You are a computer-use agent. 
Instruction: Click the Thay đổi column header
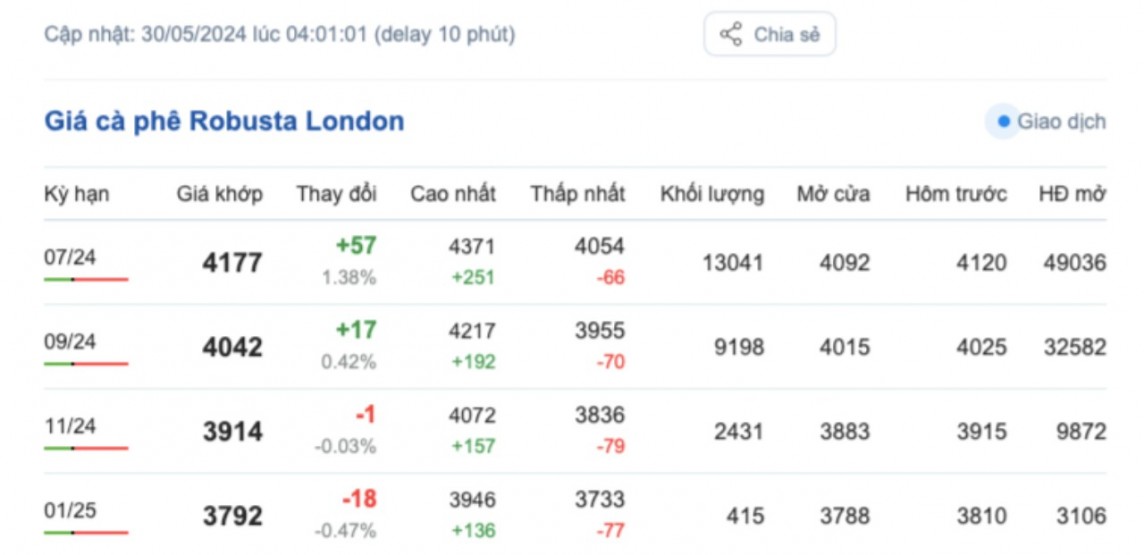[336, 194]
